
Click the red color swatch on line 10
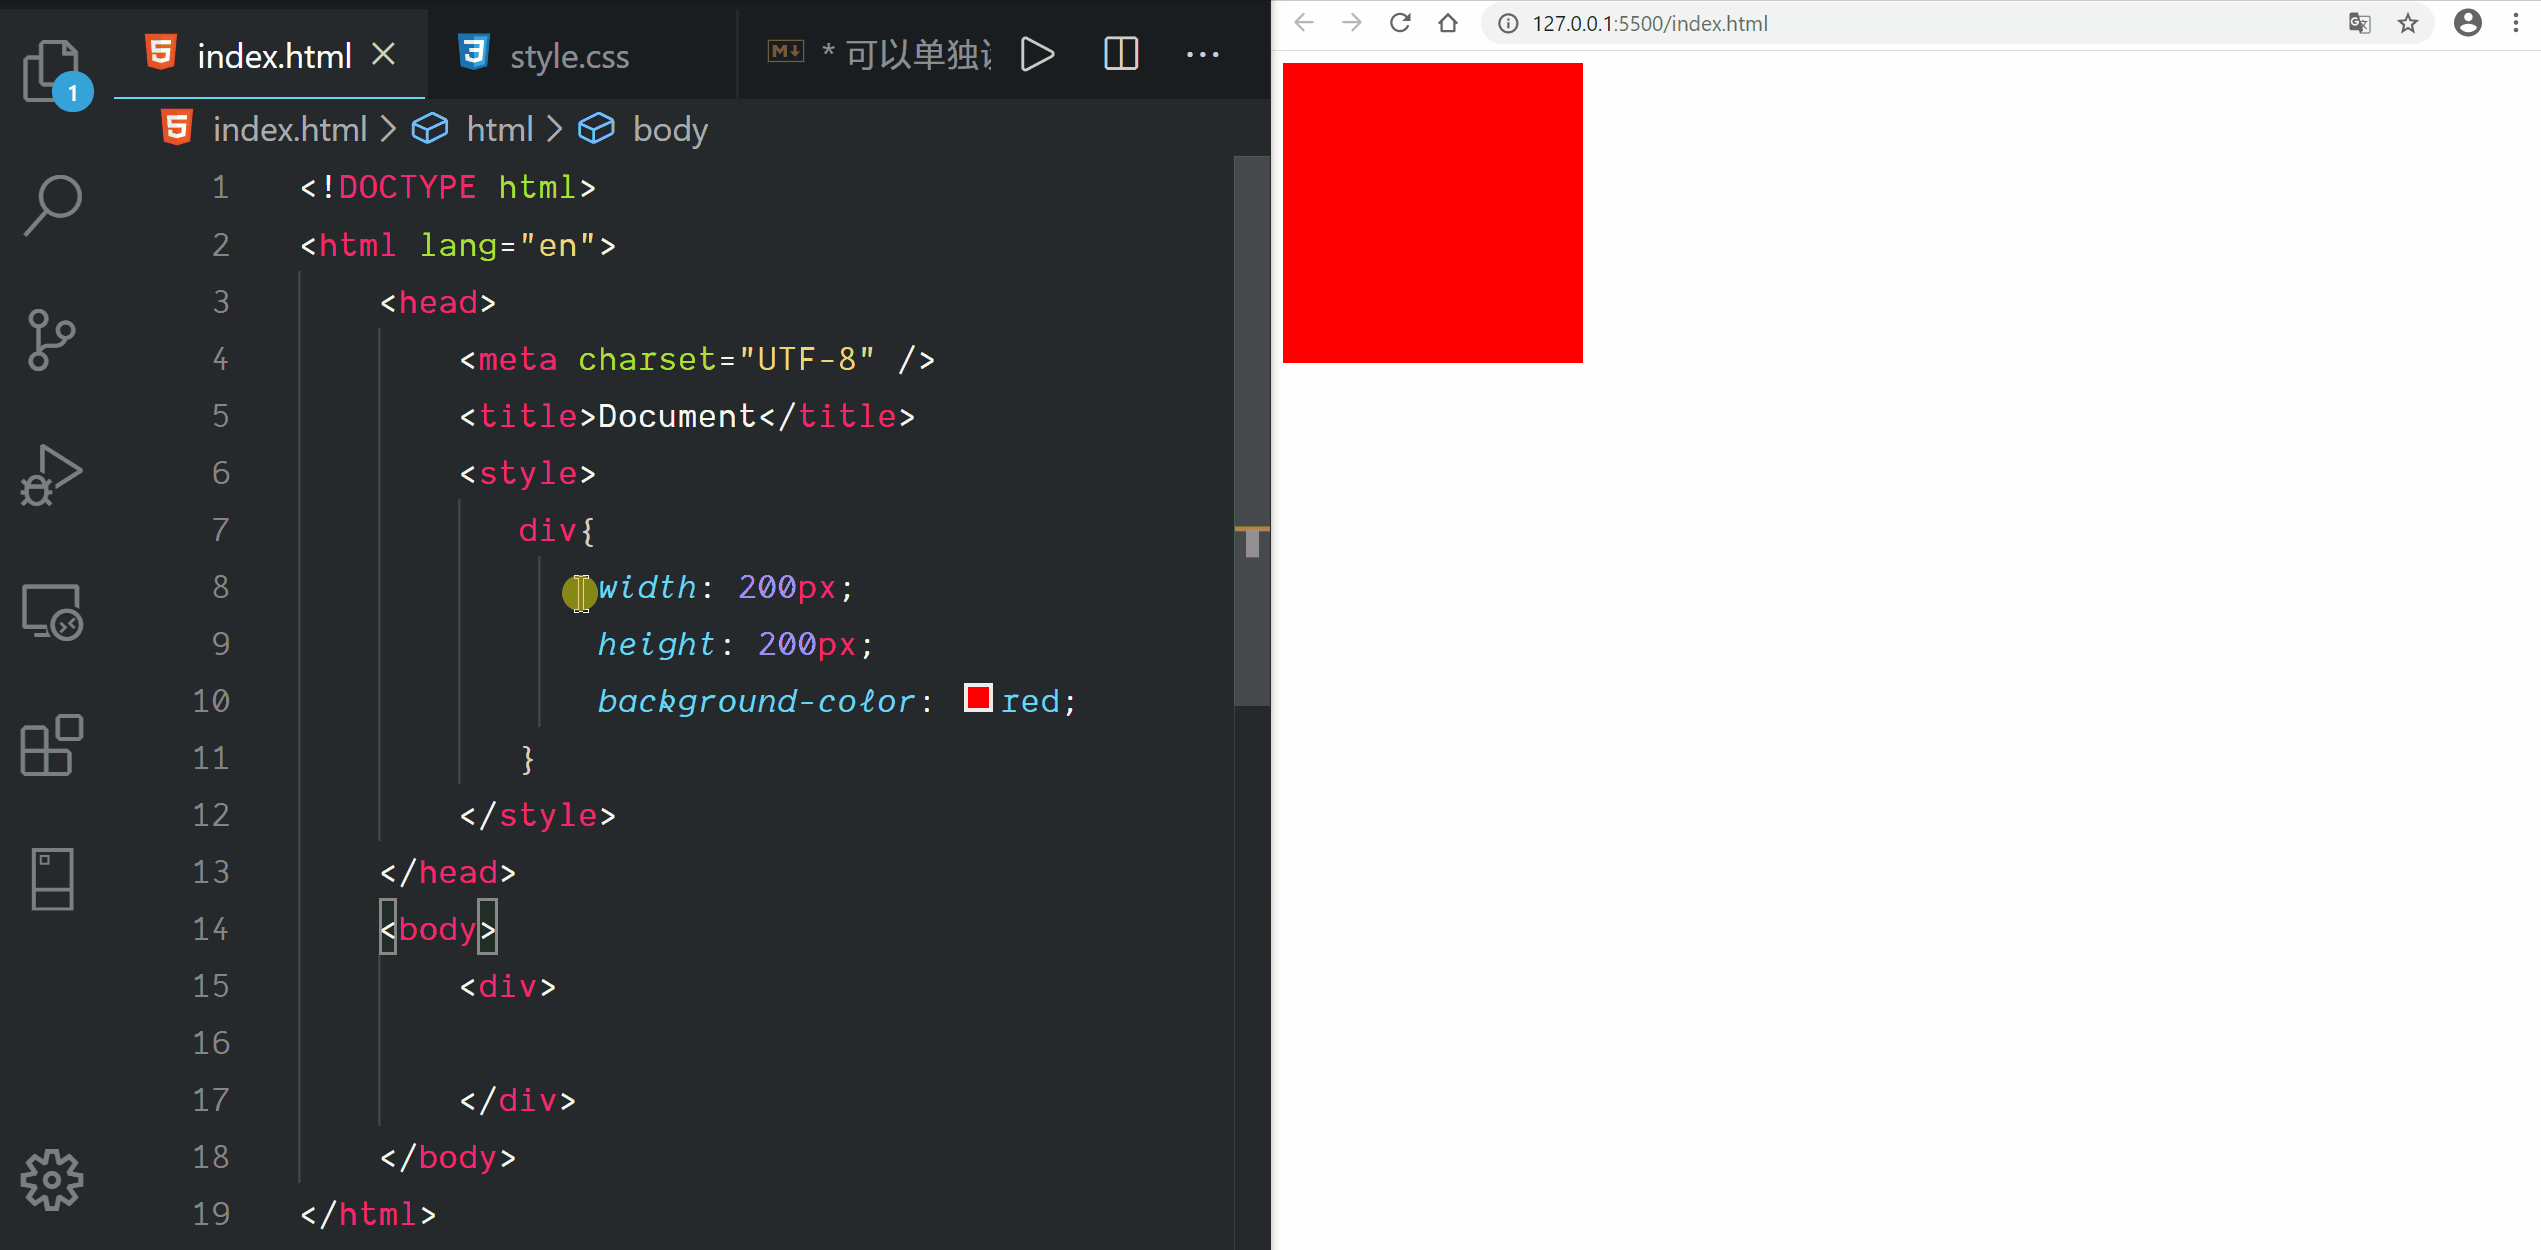tap(978, 698)
